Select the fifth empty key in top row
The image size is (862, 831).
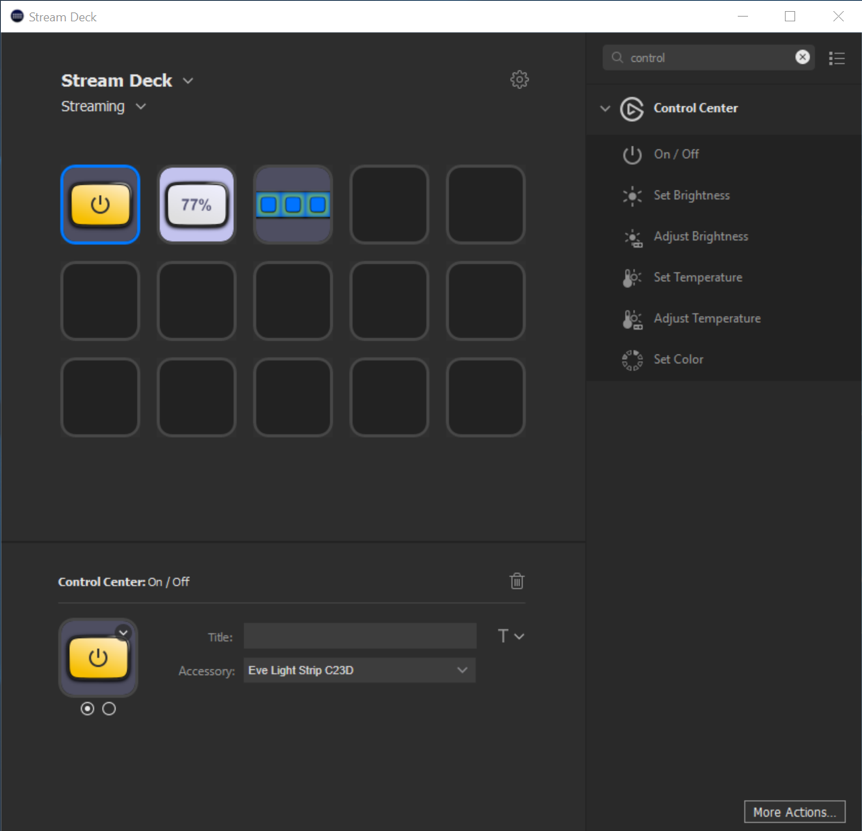485,204
